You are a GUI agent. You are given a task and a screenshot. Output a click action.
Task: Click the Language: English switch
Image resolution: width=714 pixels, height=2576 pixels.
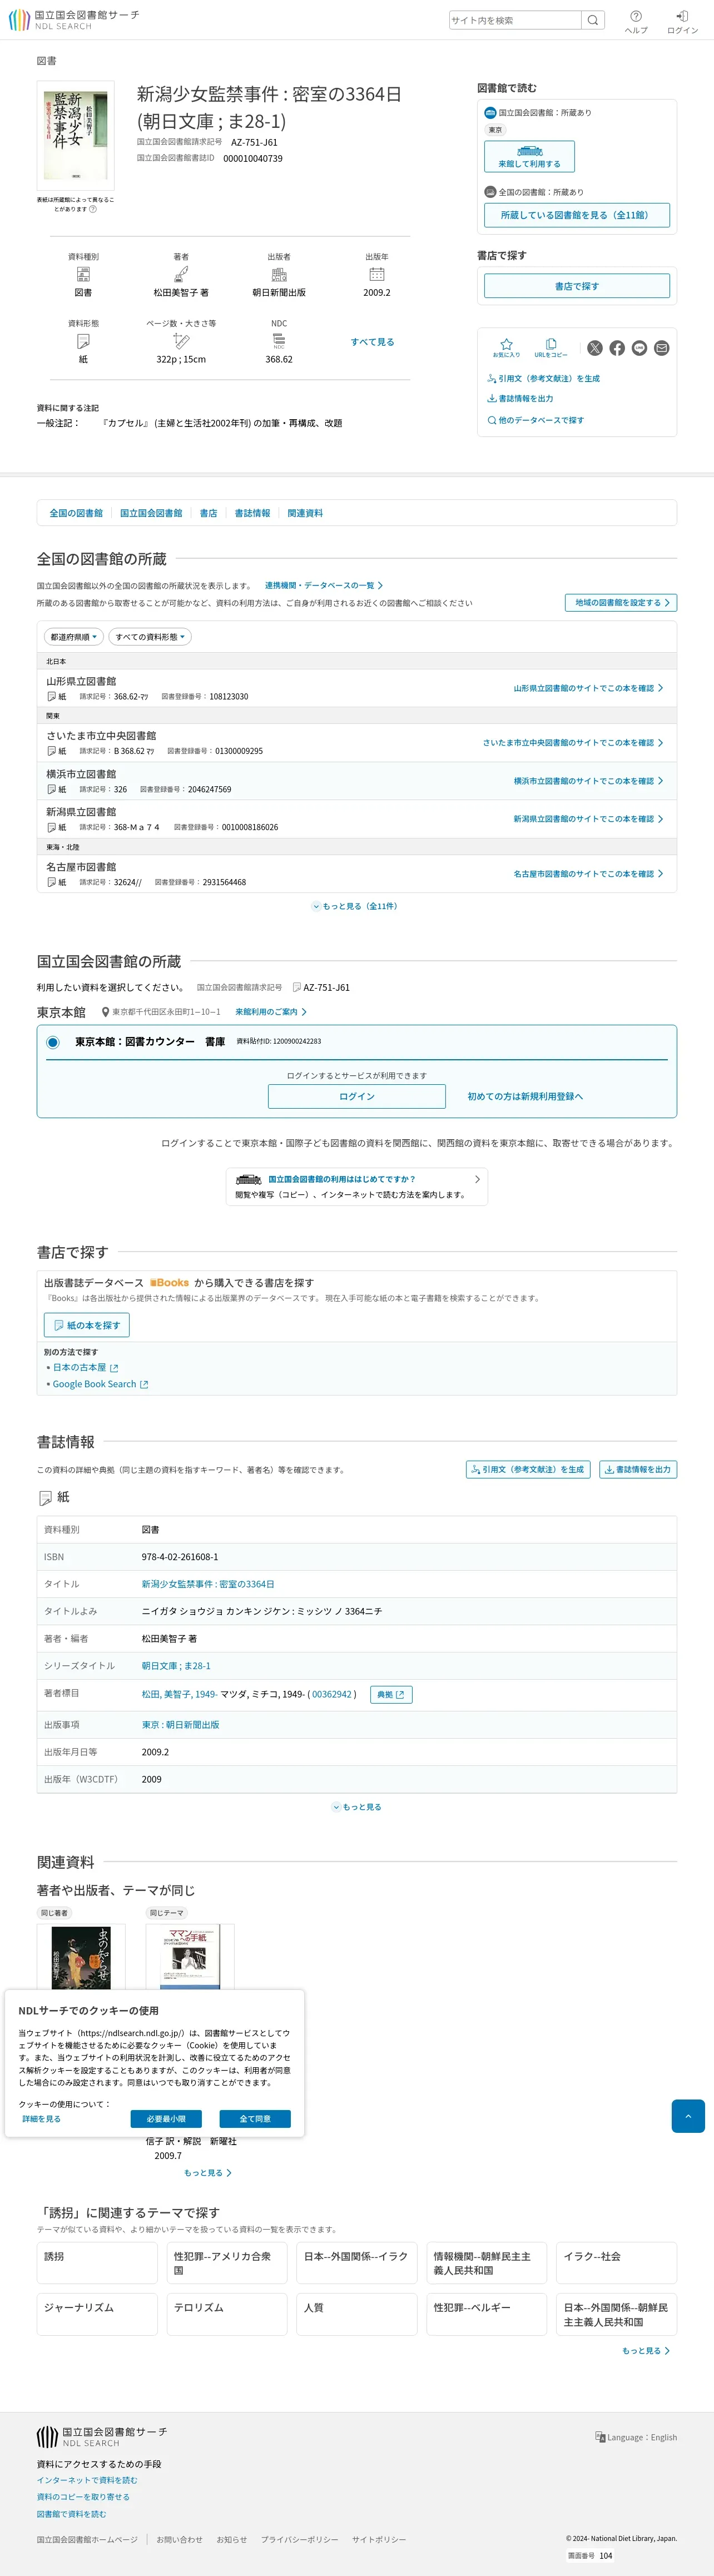click(636, 2437)
